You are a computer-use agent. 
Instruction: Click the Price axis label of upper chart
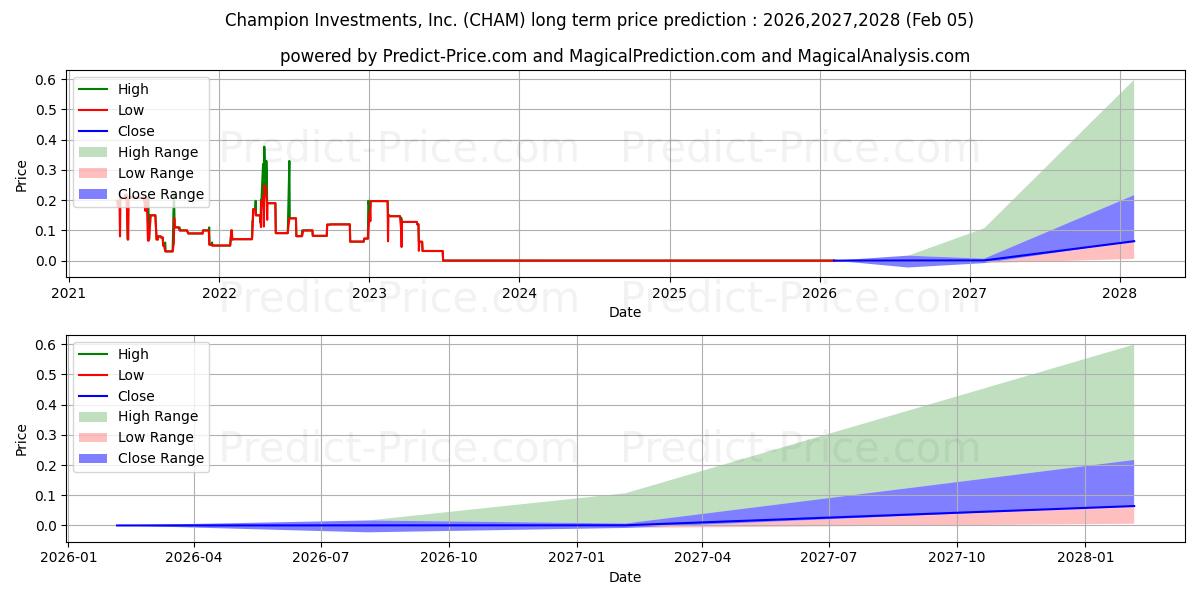pyautogui.click(x=22, y=176)
